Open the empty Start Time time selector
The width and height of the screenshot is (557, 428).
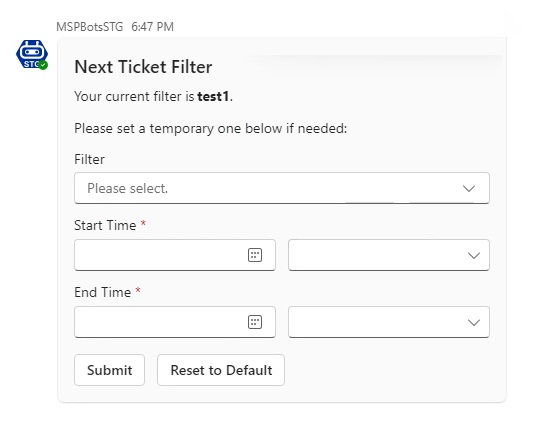coord(389,255)
